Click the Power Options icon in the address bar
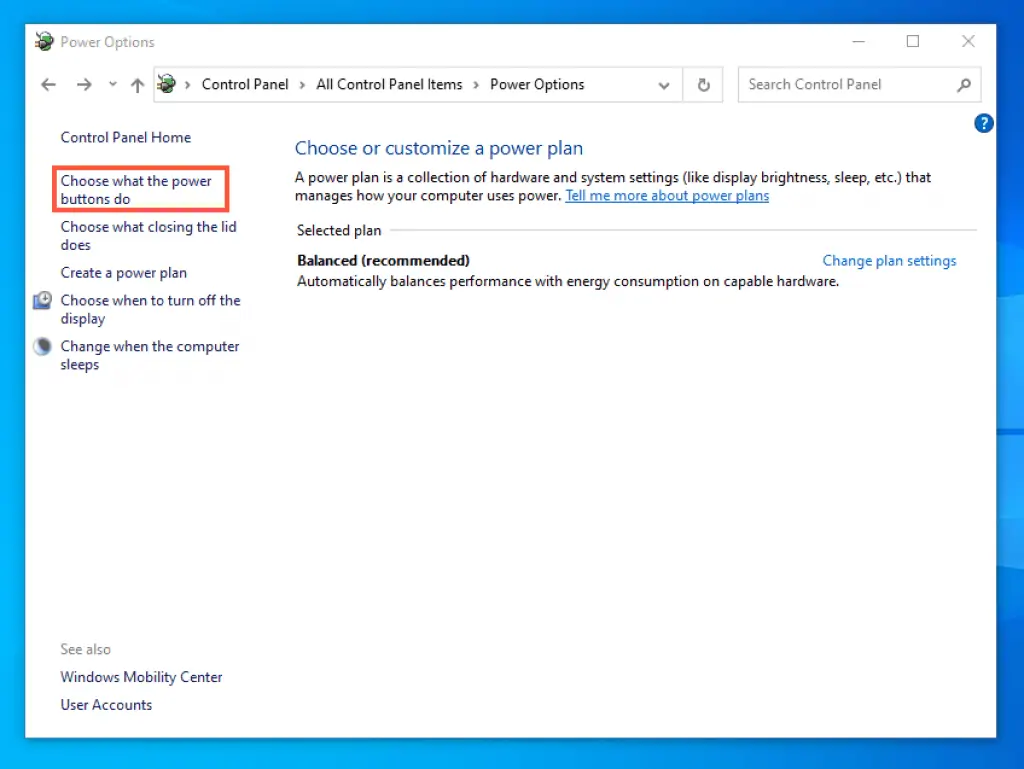Viewport: 1024px width, 769px height. [166, 84]
